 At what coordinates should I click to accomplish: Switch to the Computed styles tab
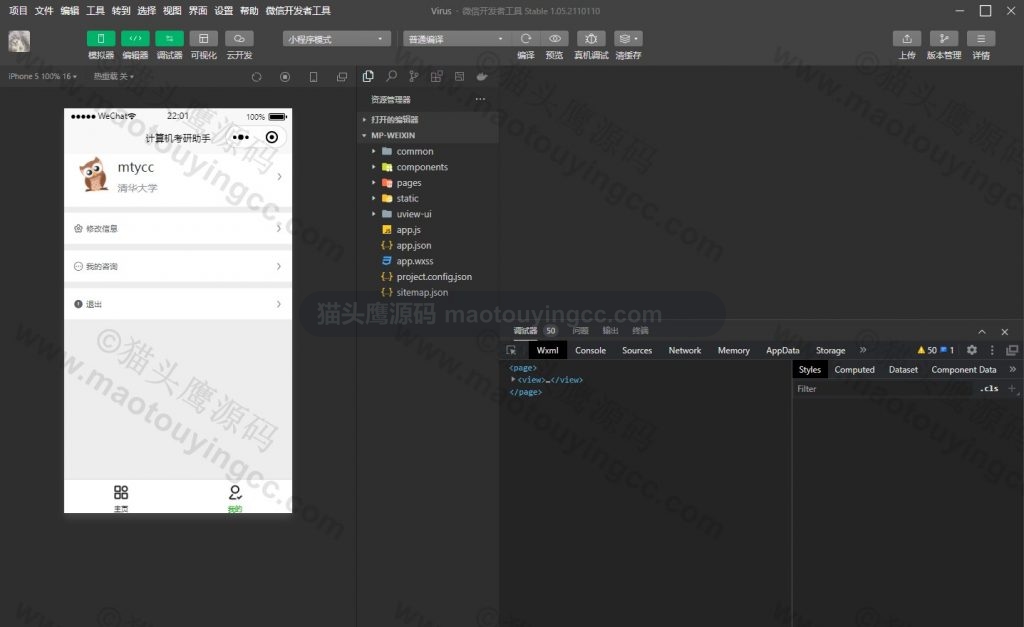click(854, 369)
